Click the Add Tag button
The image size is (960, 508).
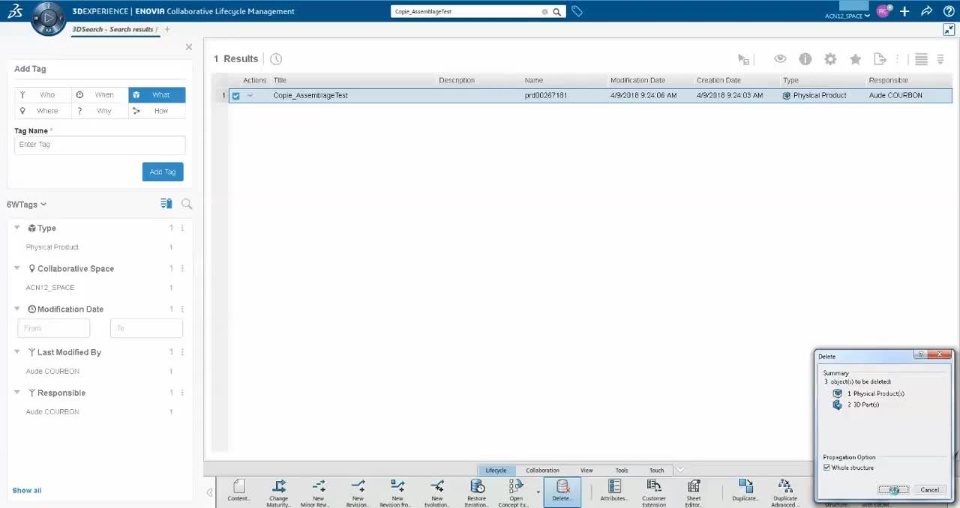coord(163,172)
